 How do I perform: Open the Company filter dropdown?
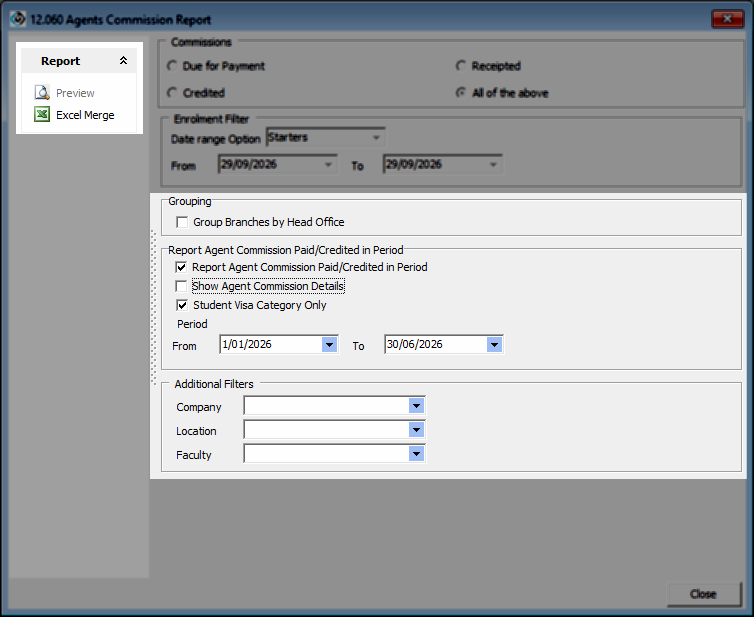pos(416,406)
